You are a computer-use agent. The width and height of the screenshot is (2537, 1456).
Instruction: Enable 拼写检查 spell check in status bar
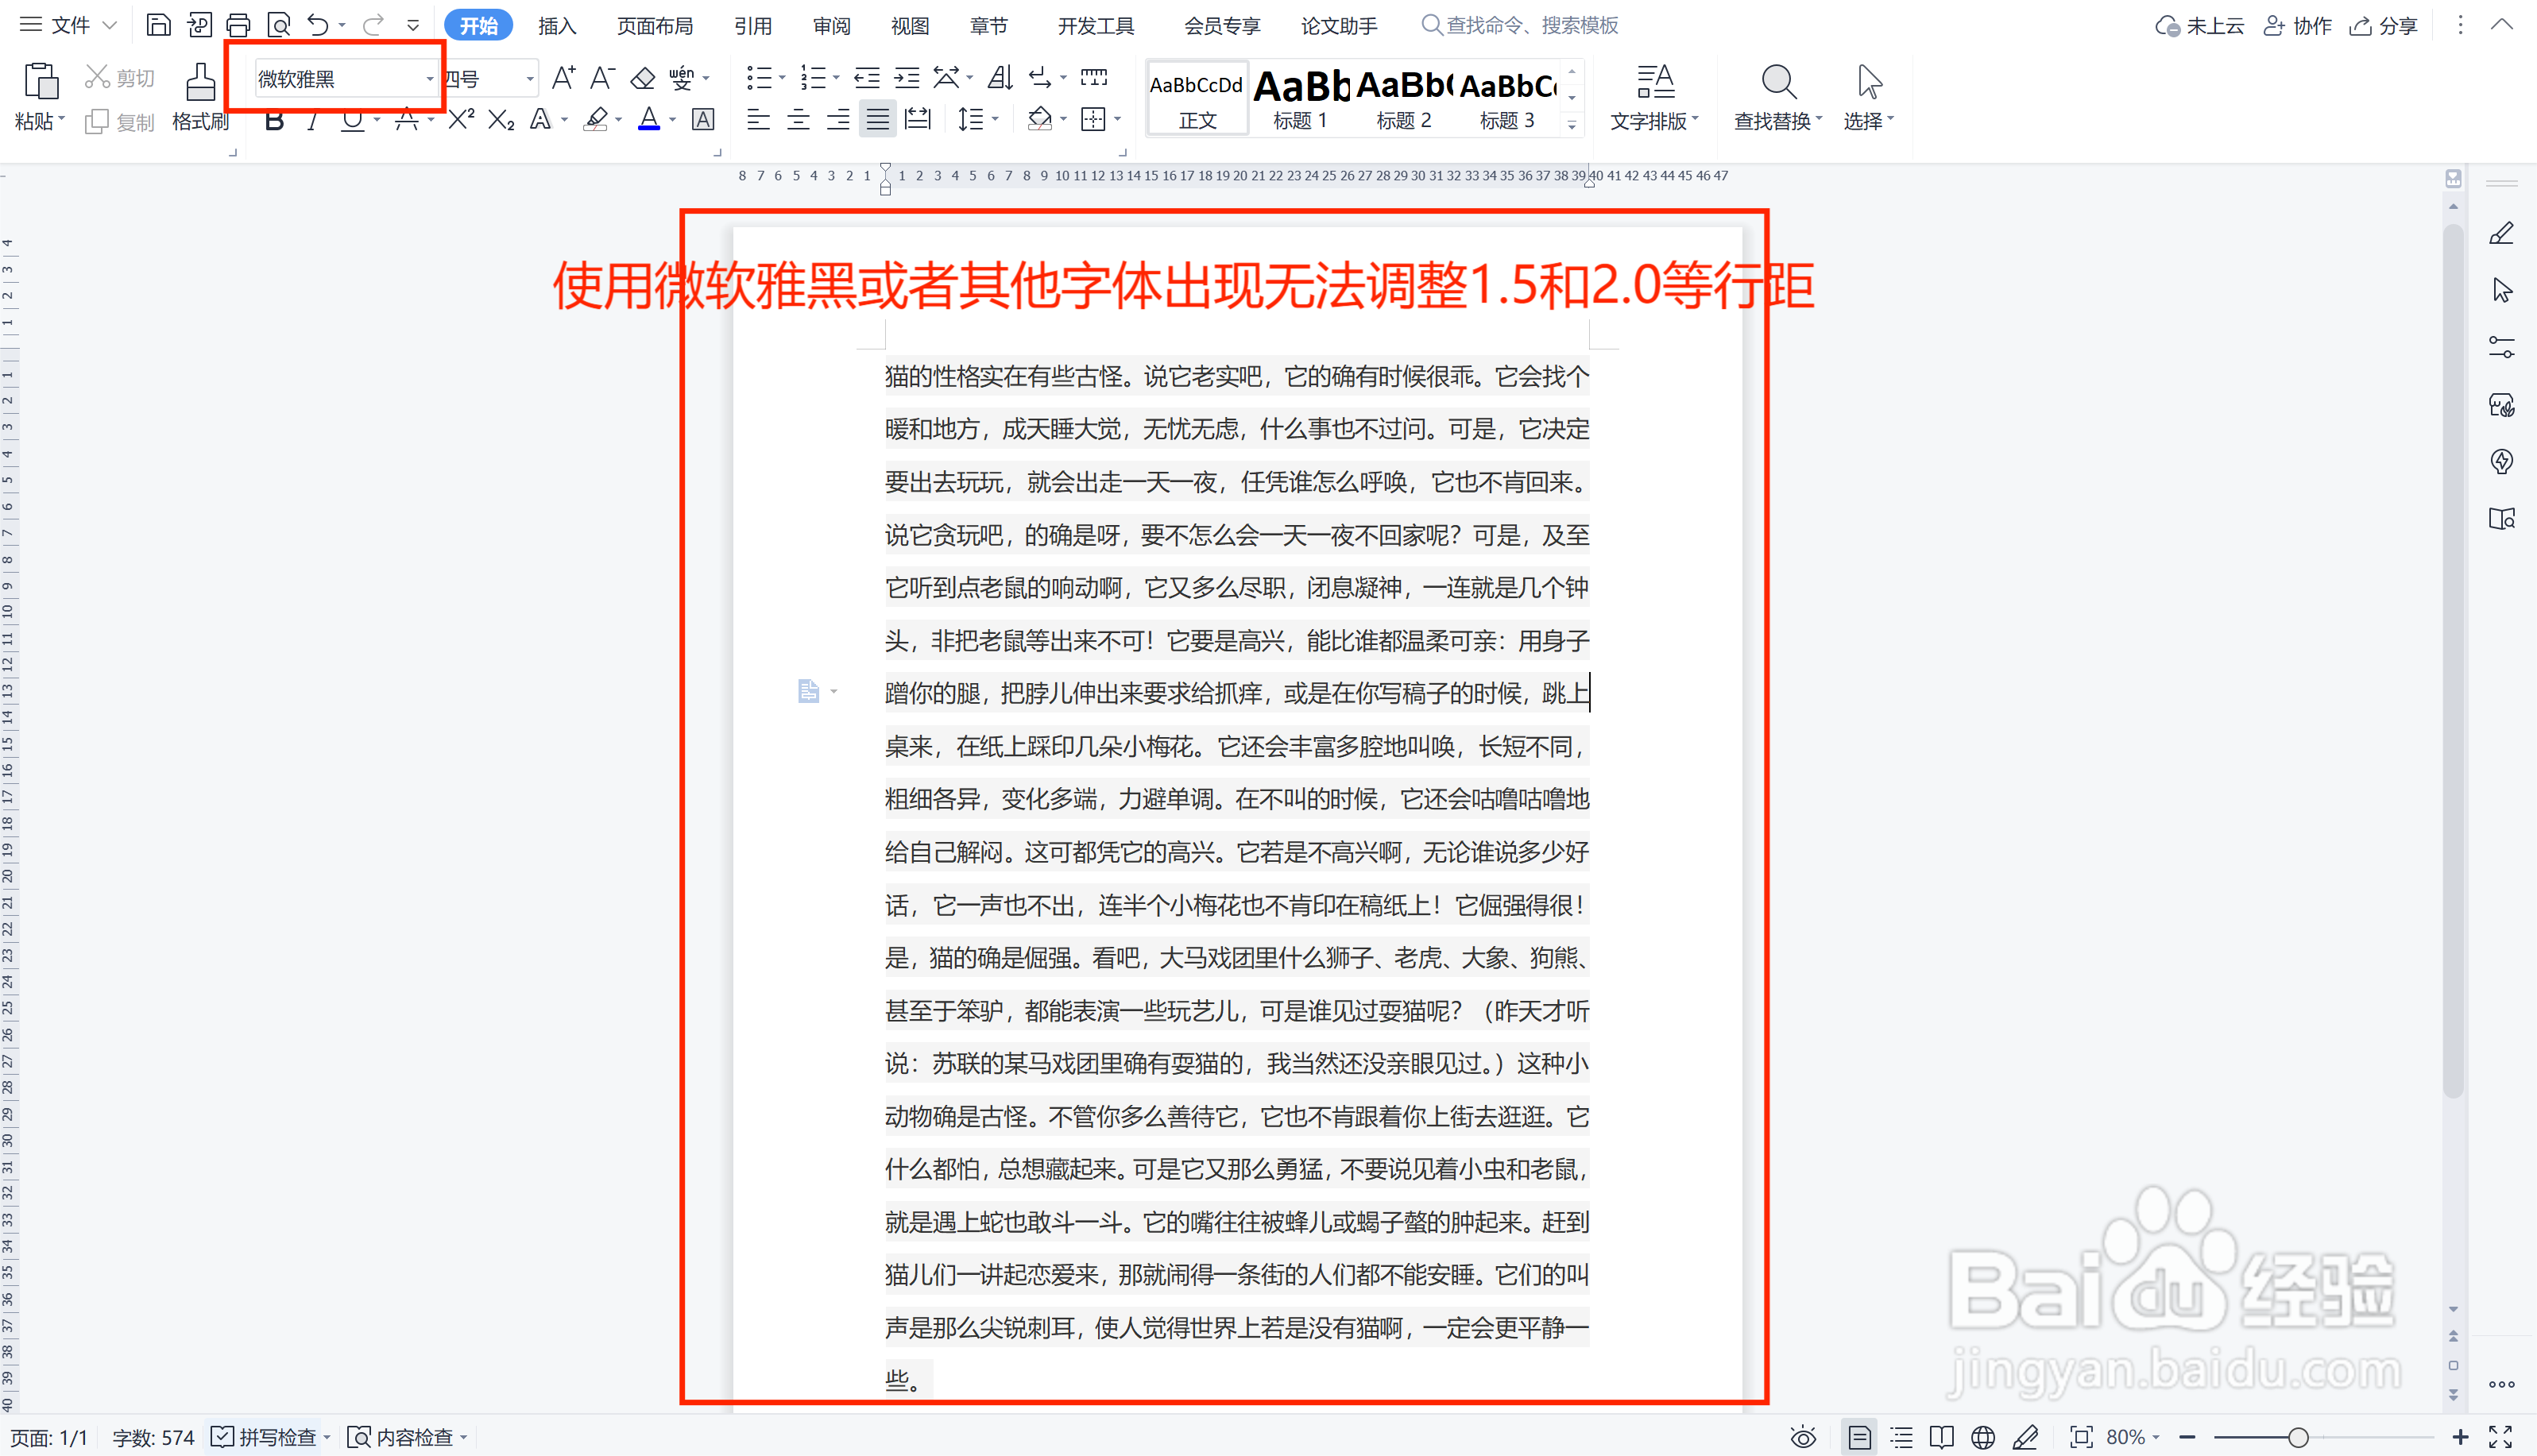click(x=268, y=1436)
